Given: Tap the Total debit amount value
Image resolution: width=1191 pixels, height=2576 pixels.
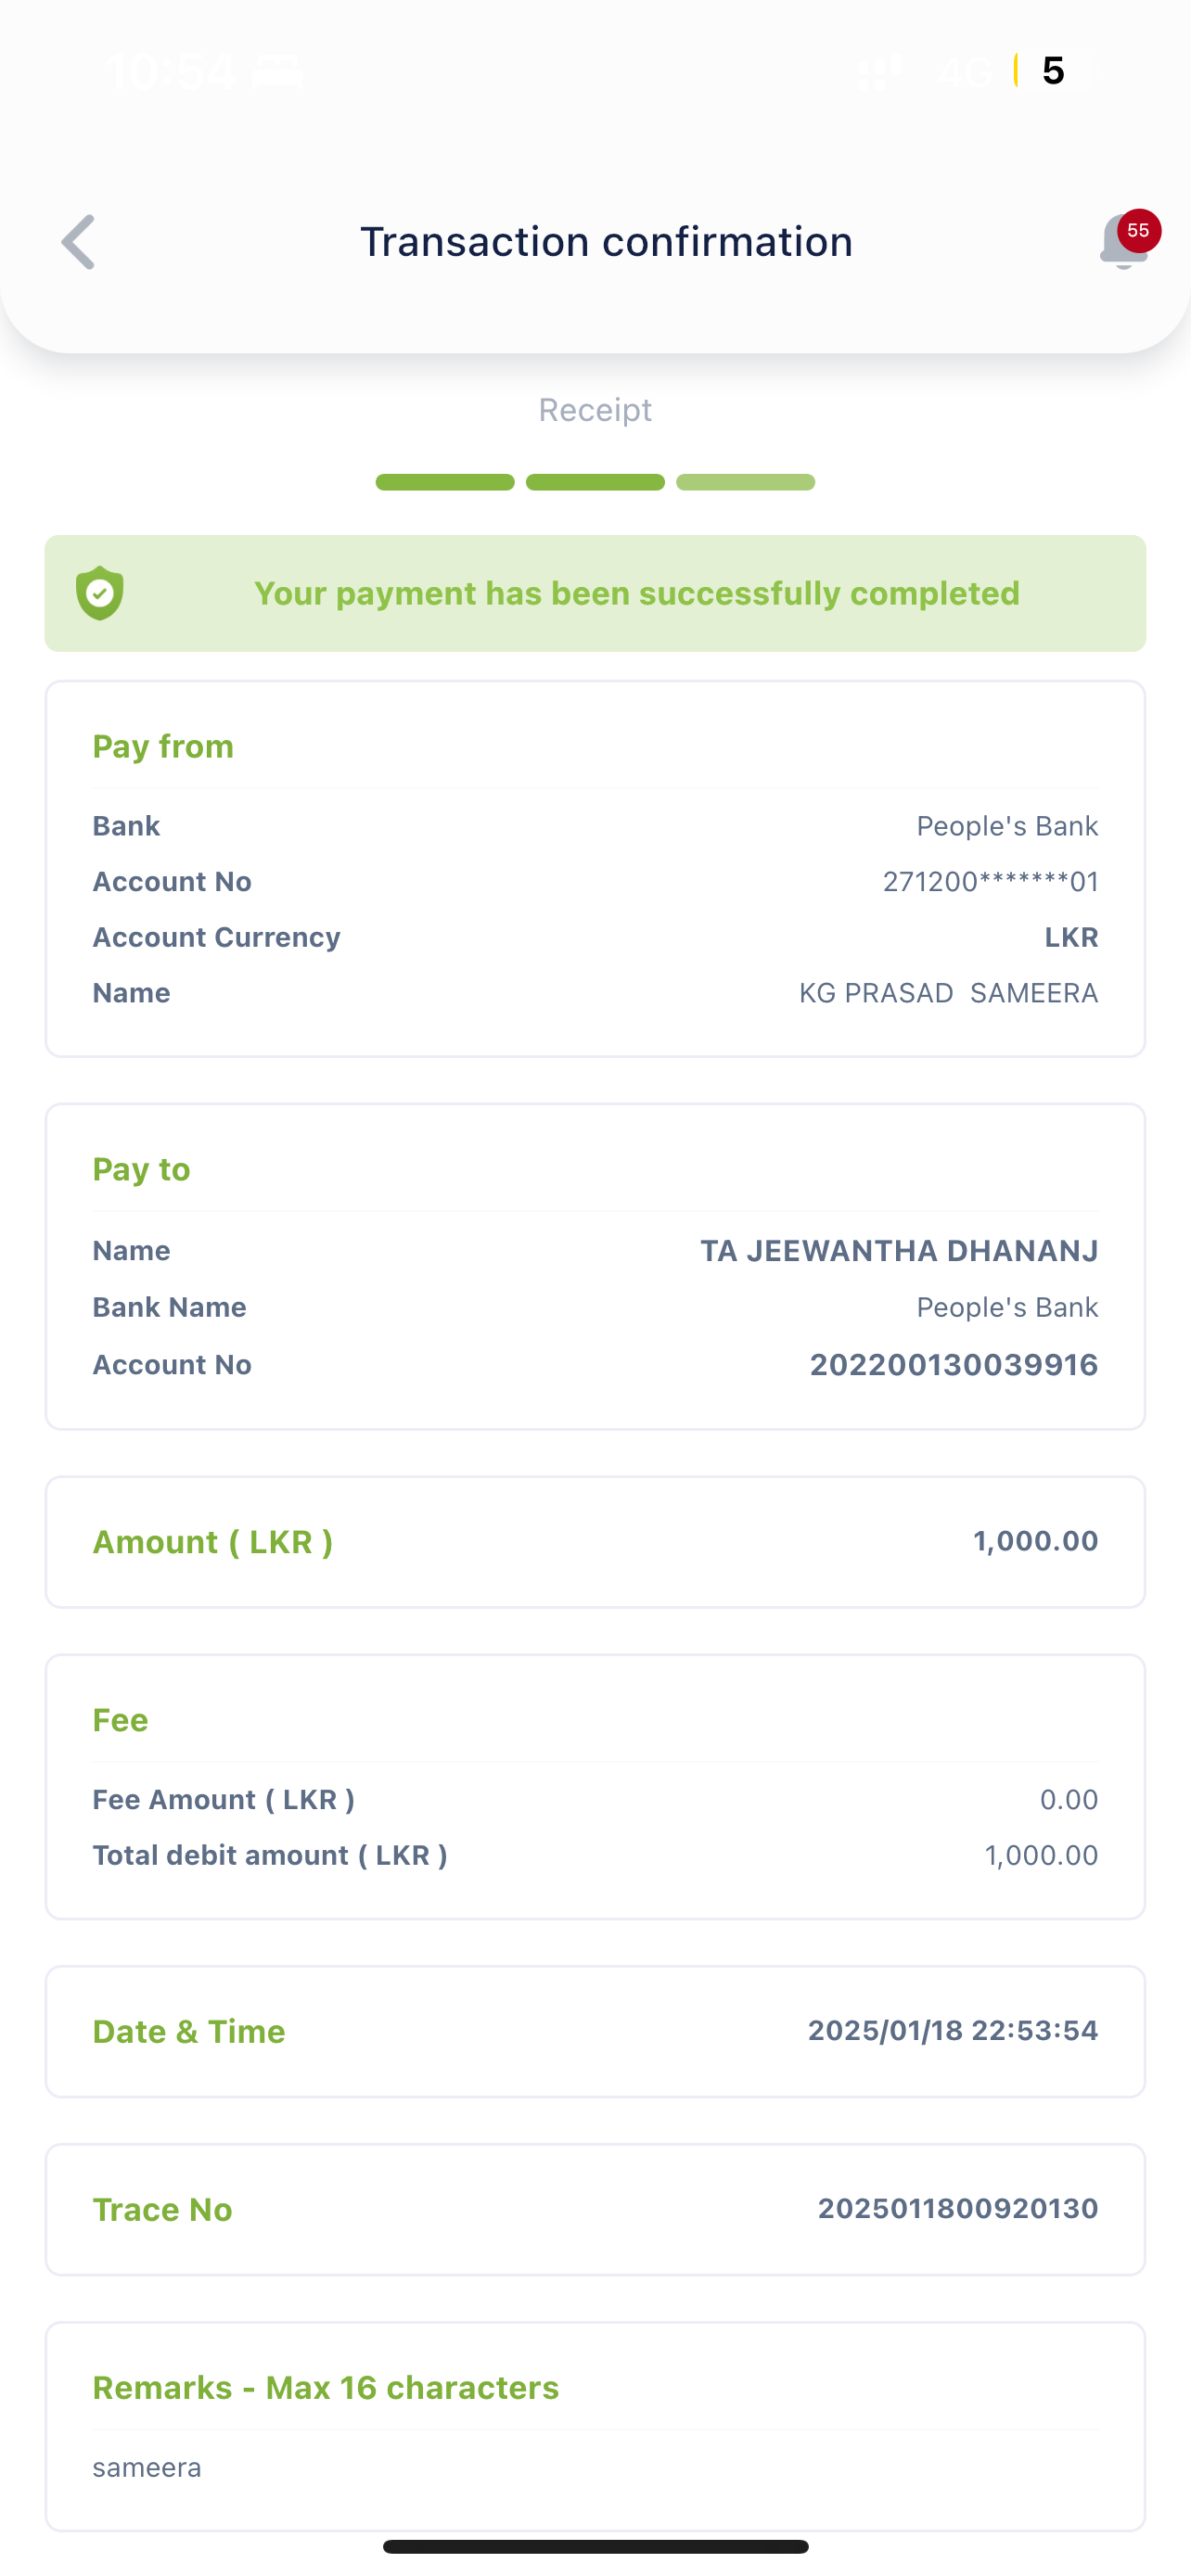Looking at the screenshot, I should [x=1041, y=1856].
